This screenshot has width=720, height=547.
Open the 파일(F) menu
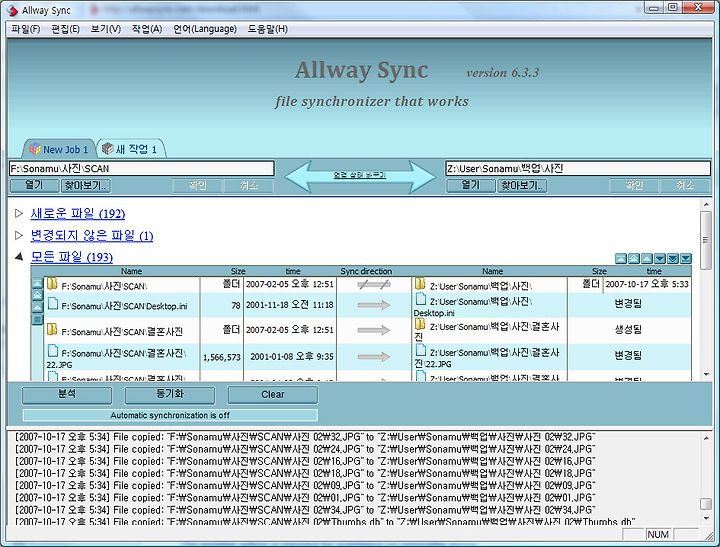point(26,29)
